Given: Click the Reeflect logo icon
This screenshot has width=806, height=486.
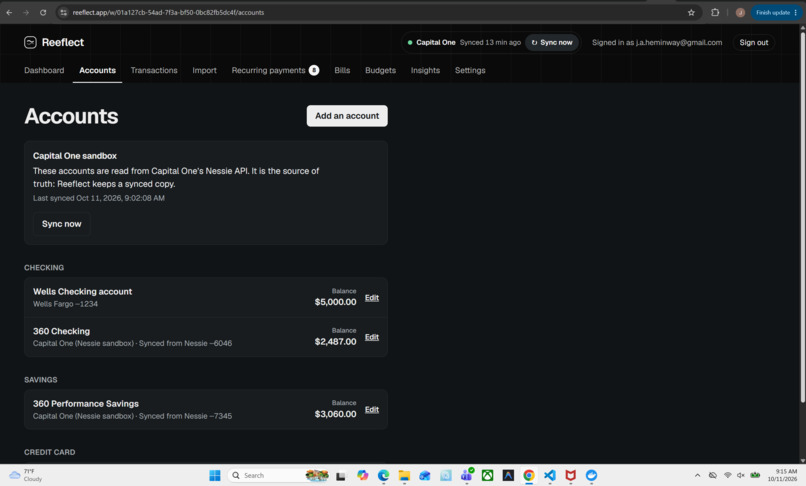Looking at the screenshot, I should pyautogui.click(x=30, y=42).
